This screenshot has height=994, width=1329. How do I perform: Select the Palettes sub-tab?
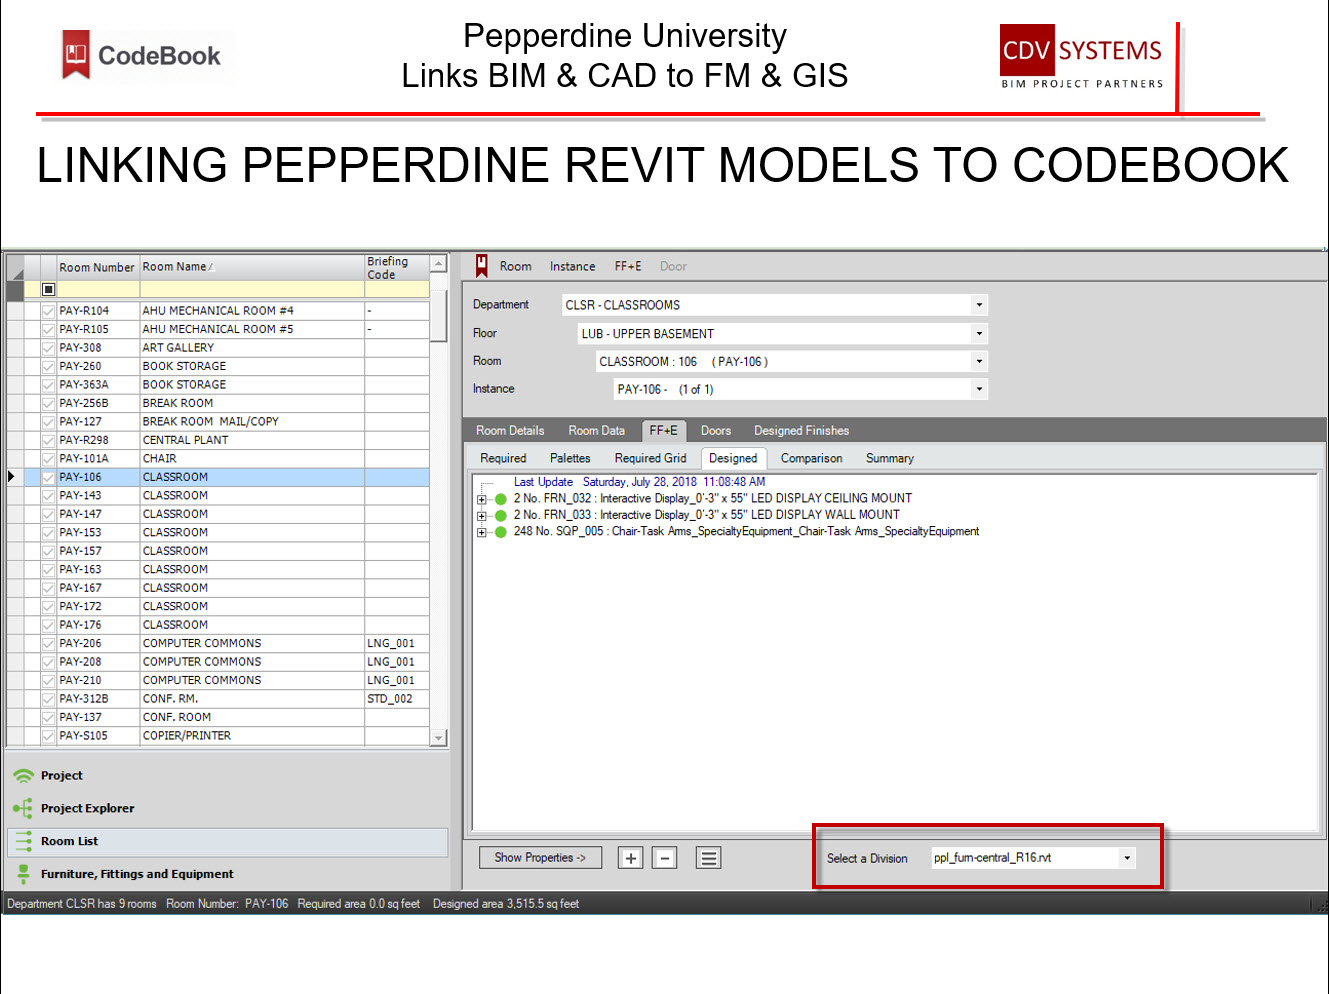(570, 459)
